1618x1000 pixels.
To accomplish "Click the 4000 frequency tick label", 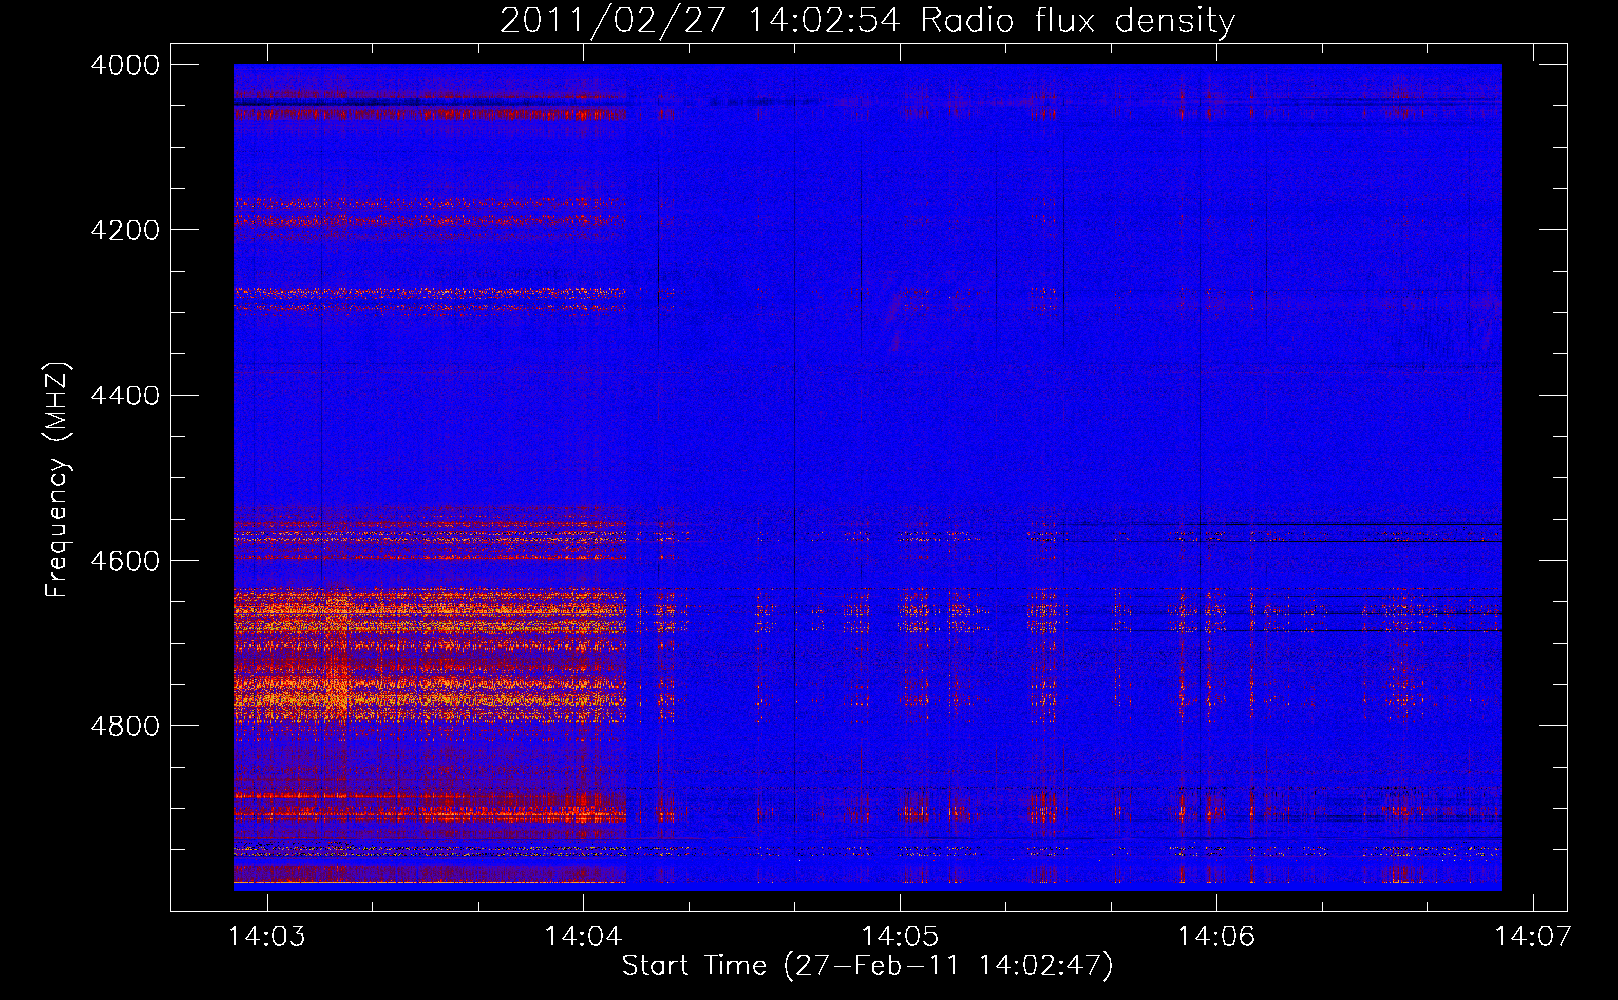I will pyautogui.click(x=125, y=65).
